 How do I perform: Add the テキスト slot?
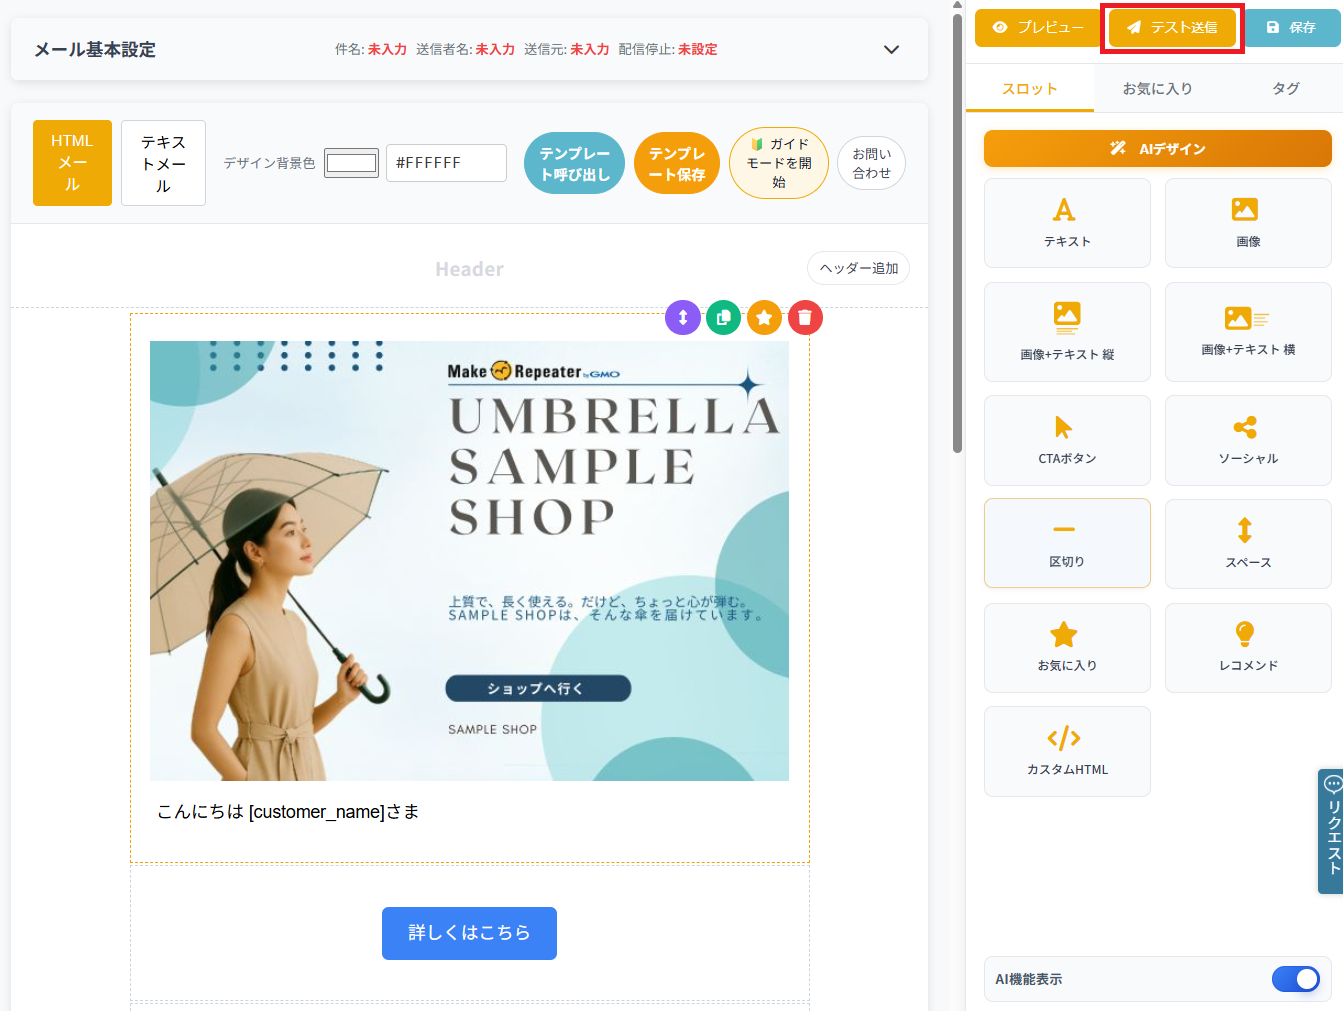pyautogui.click(x=1067, y=223)
